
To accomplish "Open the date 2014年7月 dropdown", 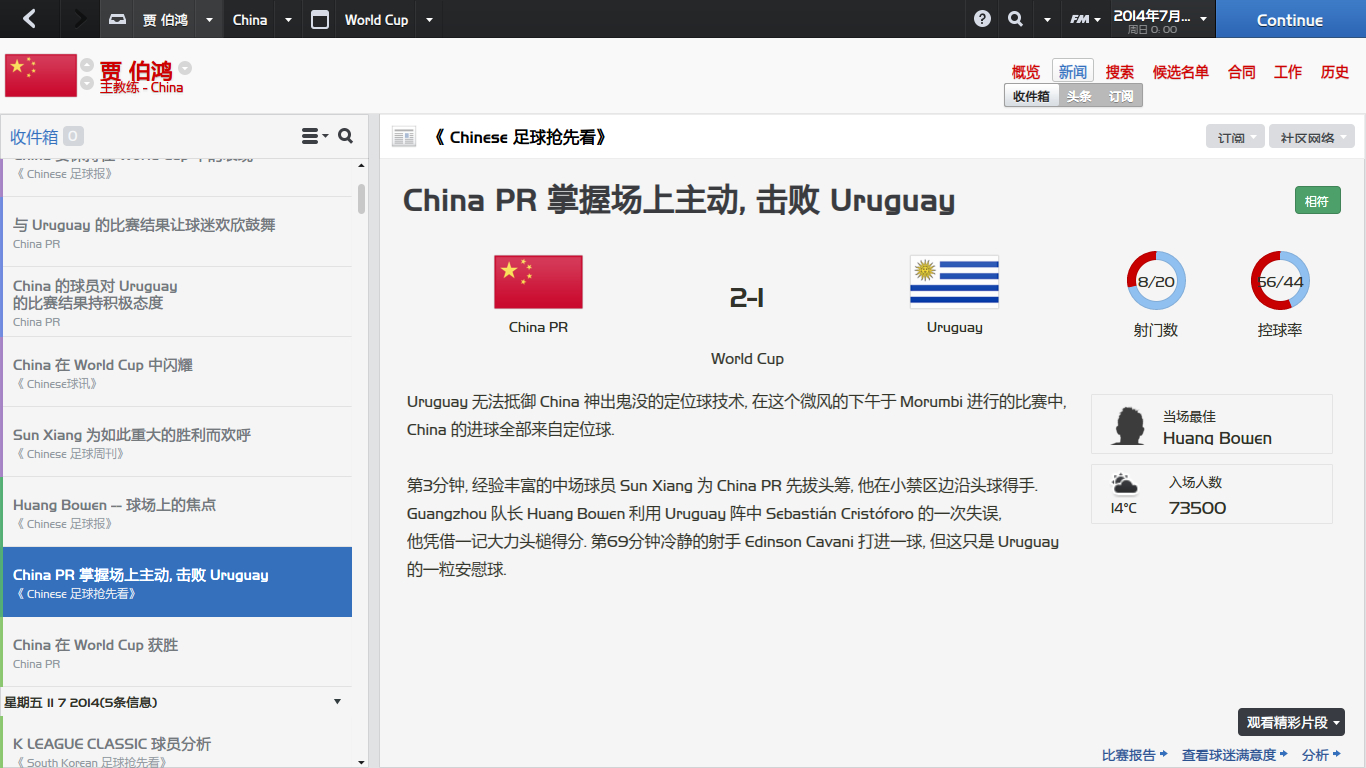I will click(1160, 19).
